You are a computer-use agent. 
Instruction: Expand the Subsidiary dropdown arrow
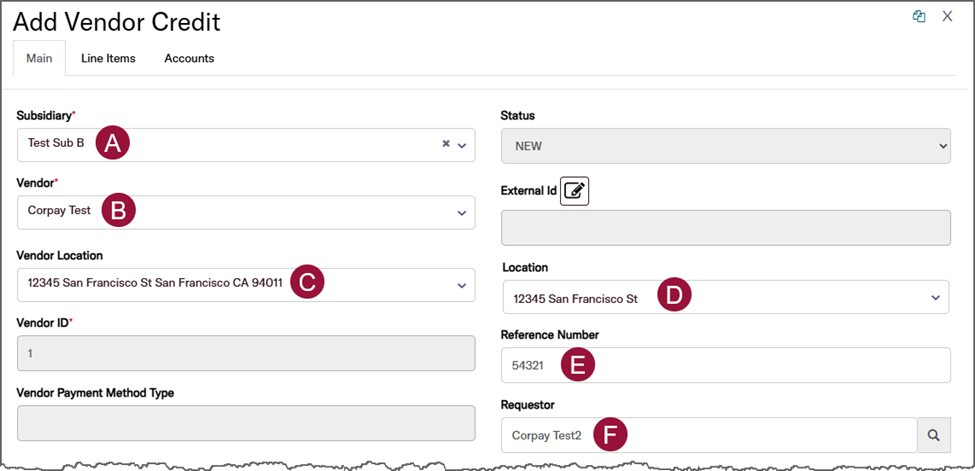(x=462, y=145)
